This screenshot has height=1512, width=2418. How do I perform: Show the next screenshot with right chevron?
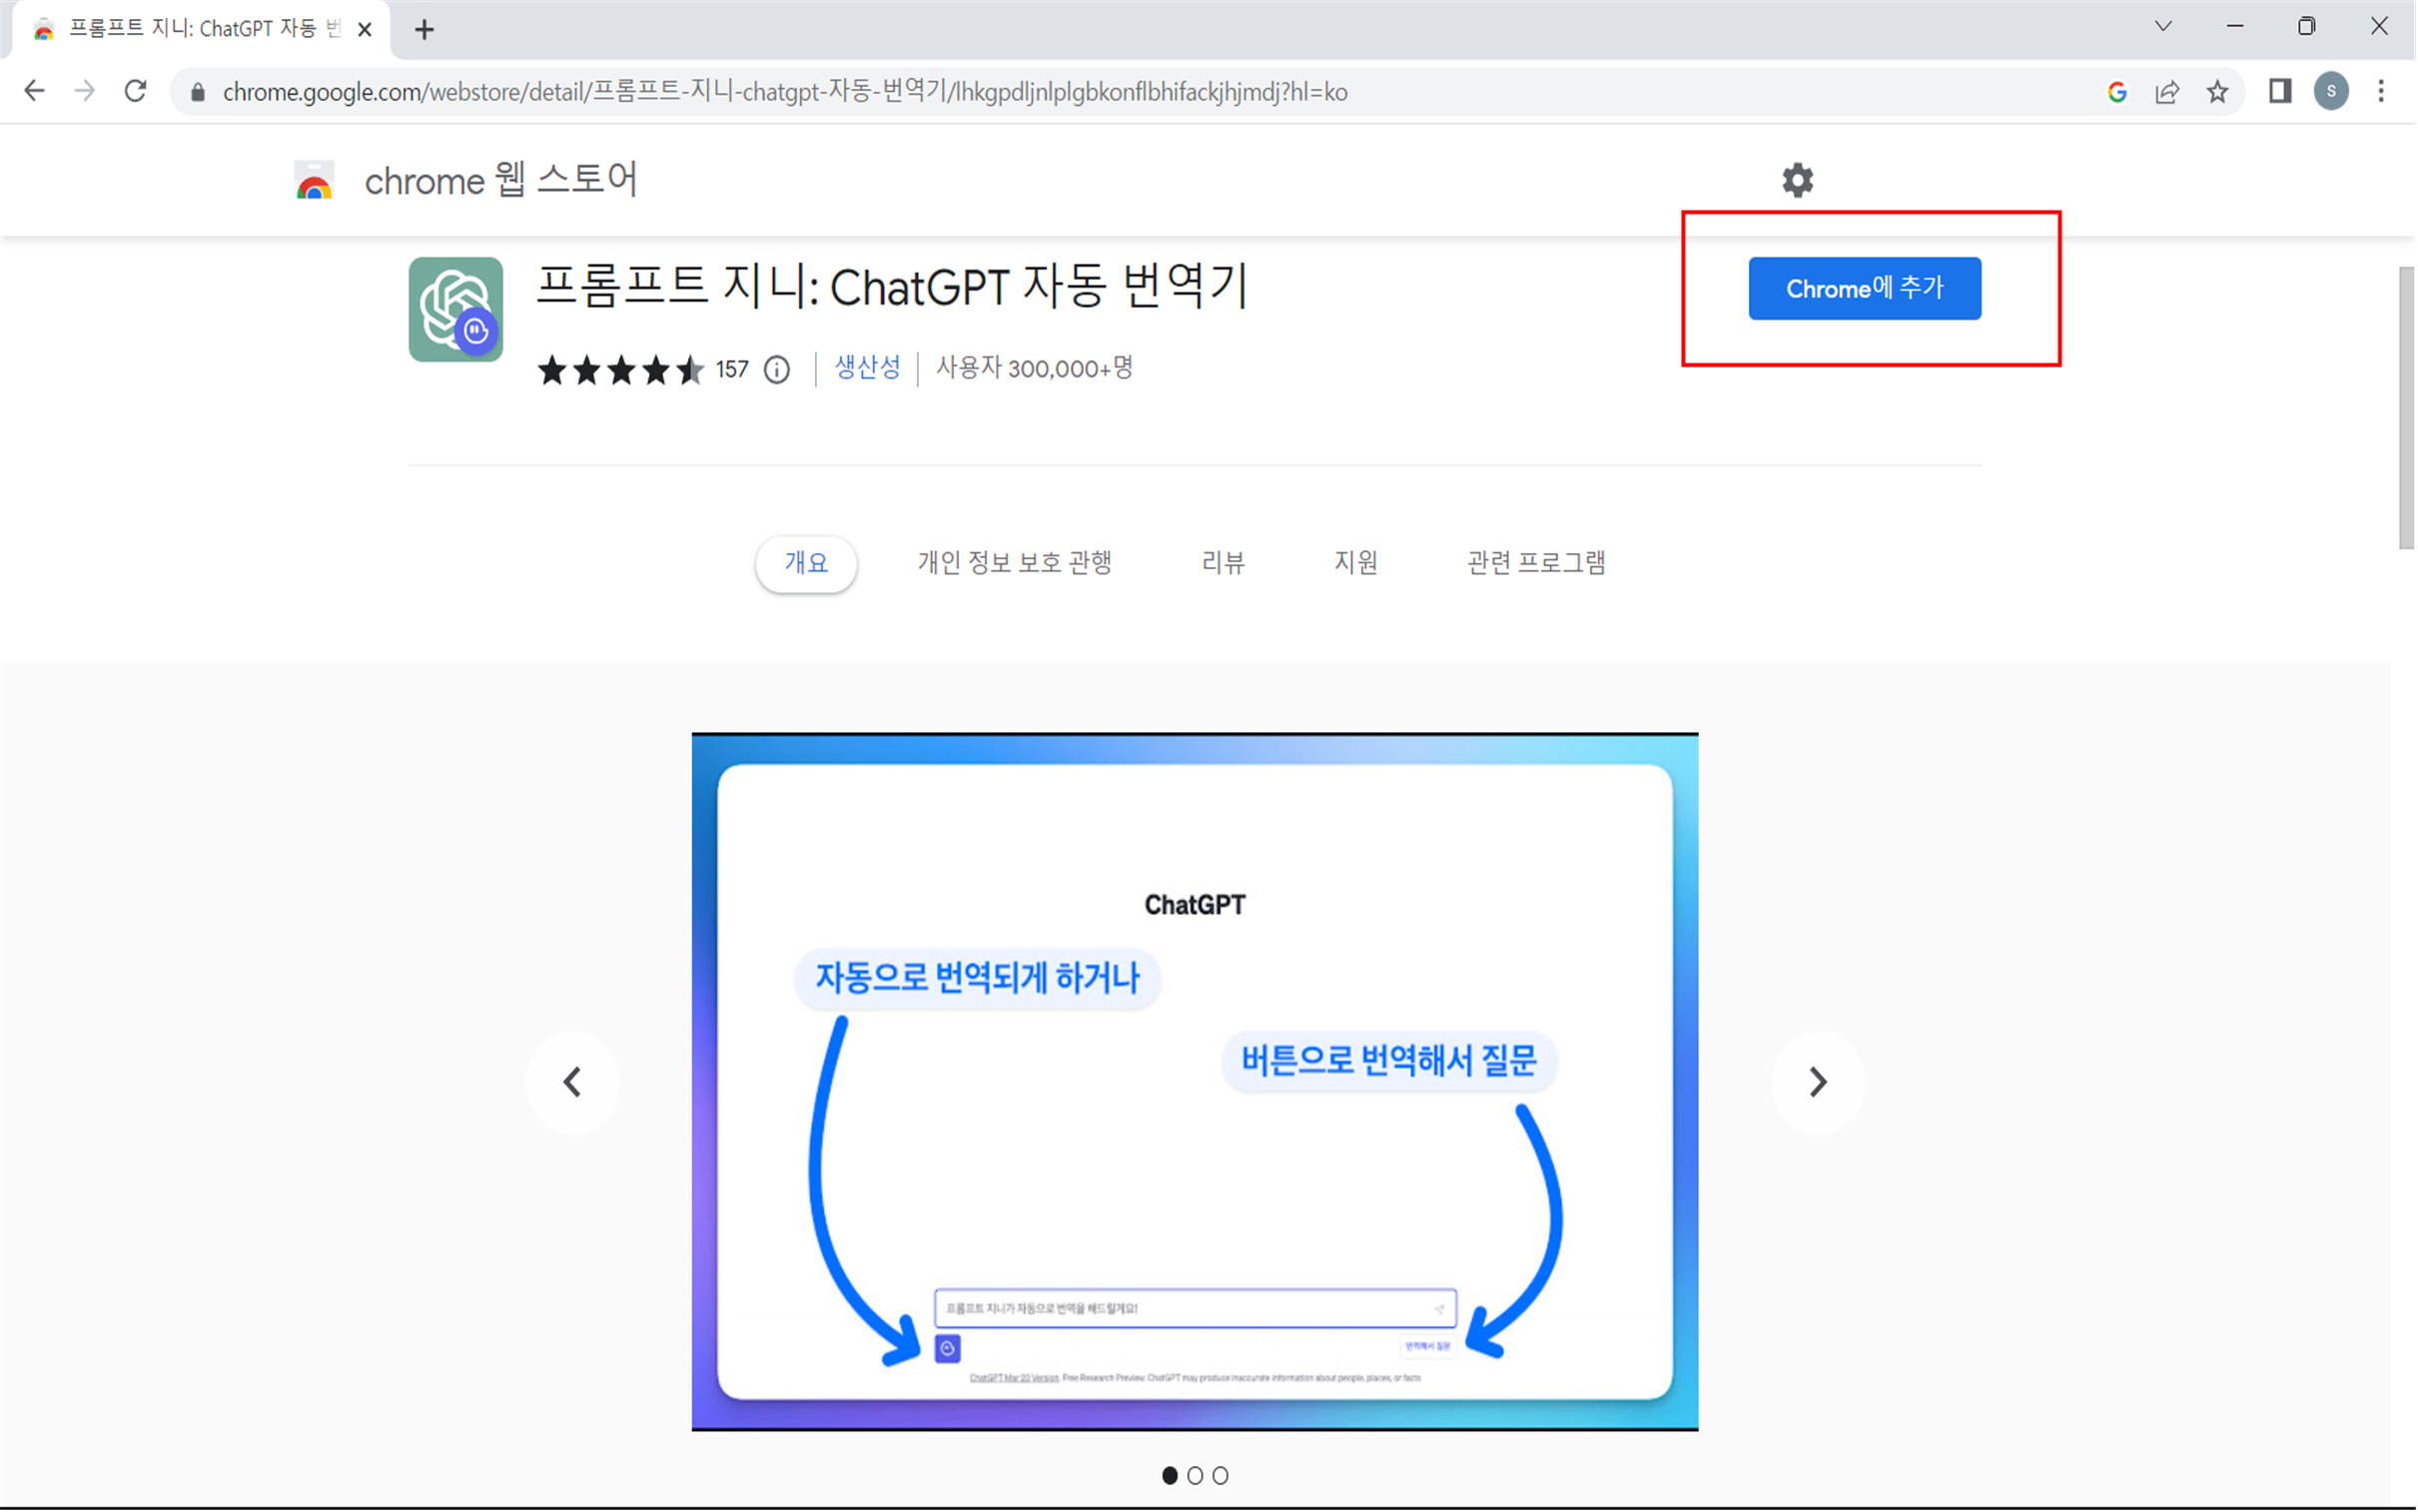[x=1818, y=1082]
